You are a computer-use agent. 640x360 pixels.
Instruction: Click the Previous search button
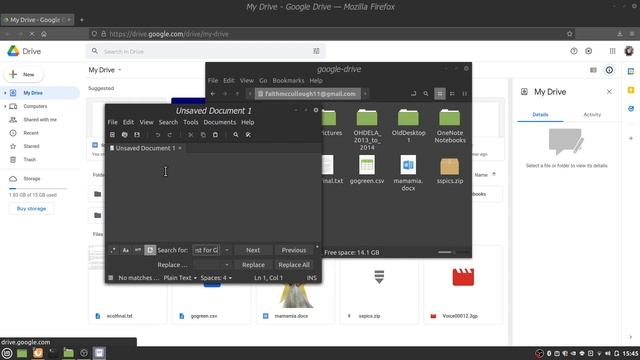(293, 250)
